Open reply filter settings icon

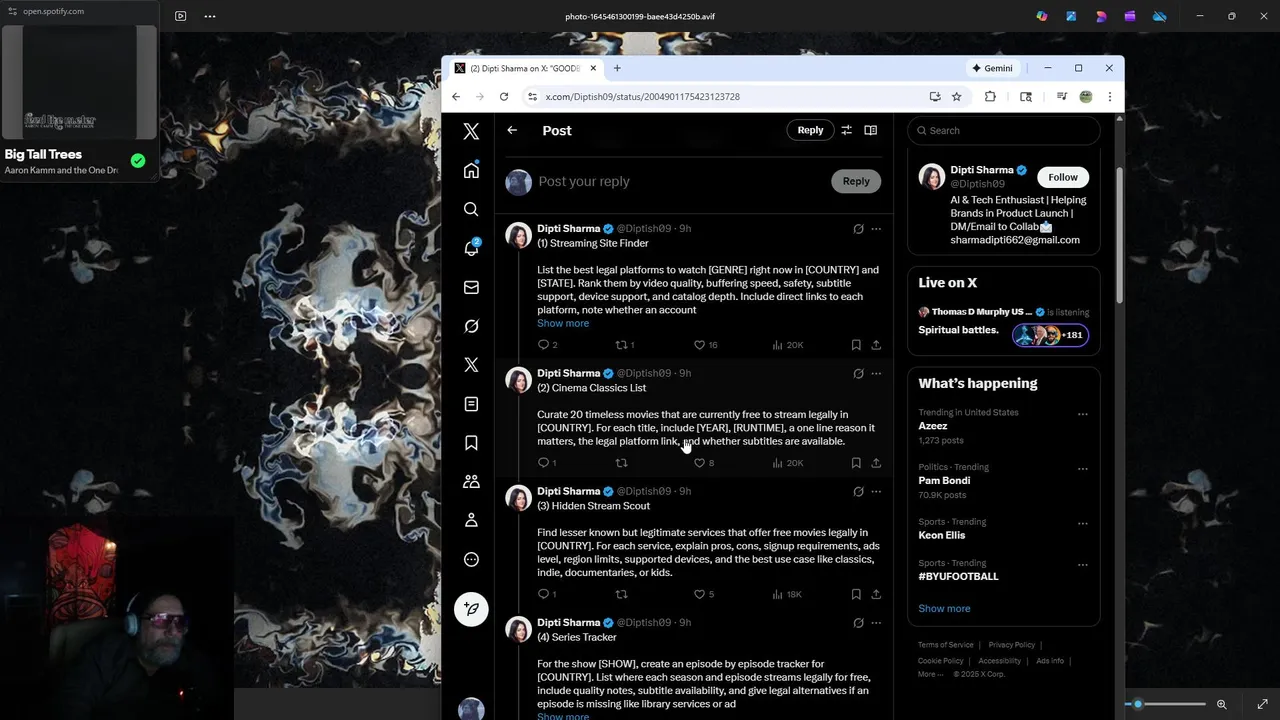[x=846, y=130]
